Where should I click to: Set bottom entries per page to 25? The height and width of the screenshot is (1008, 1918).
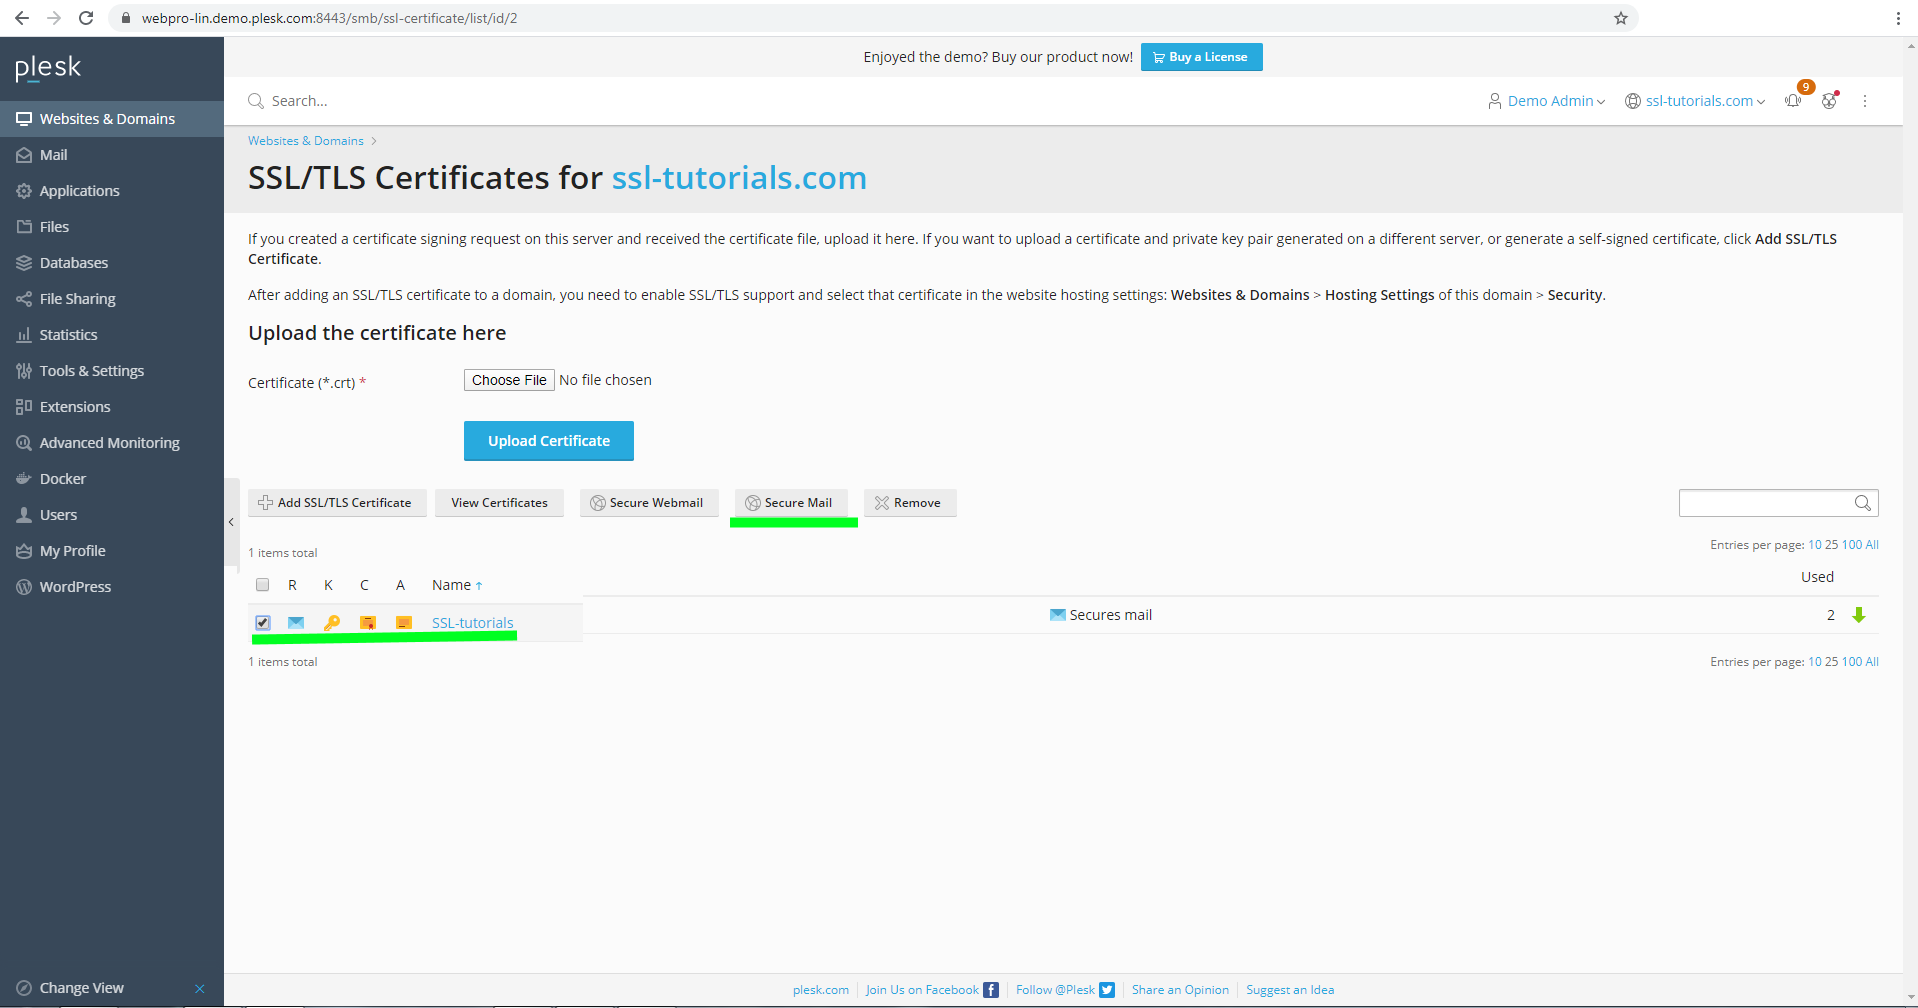(x=1832, y=662)
